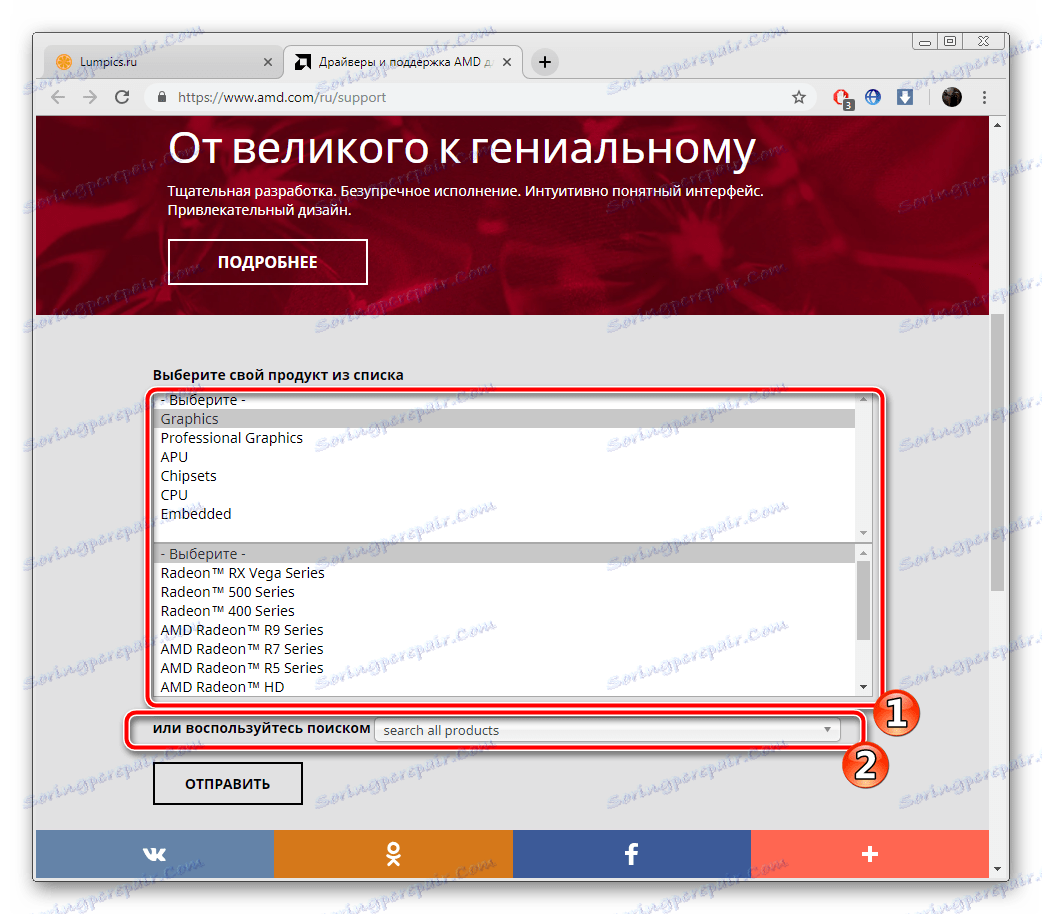Image resolution: width=1042 pixels, height=914 pixels.
Task: Click the ПОДРОБНЕЕ button
Action: click(267, 261)
